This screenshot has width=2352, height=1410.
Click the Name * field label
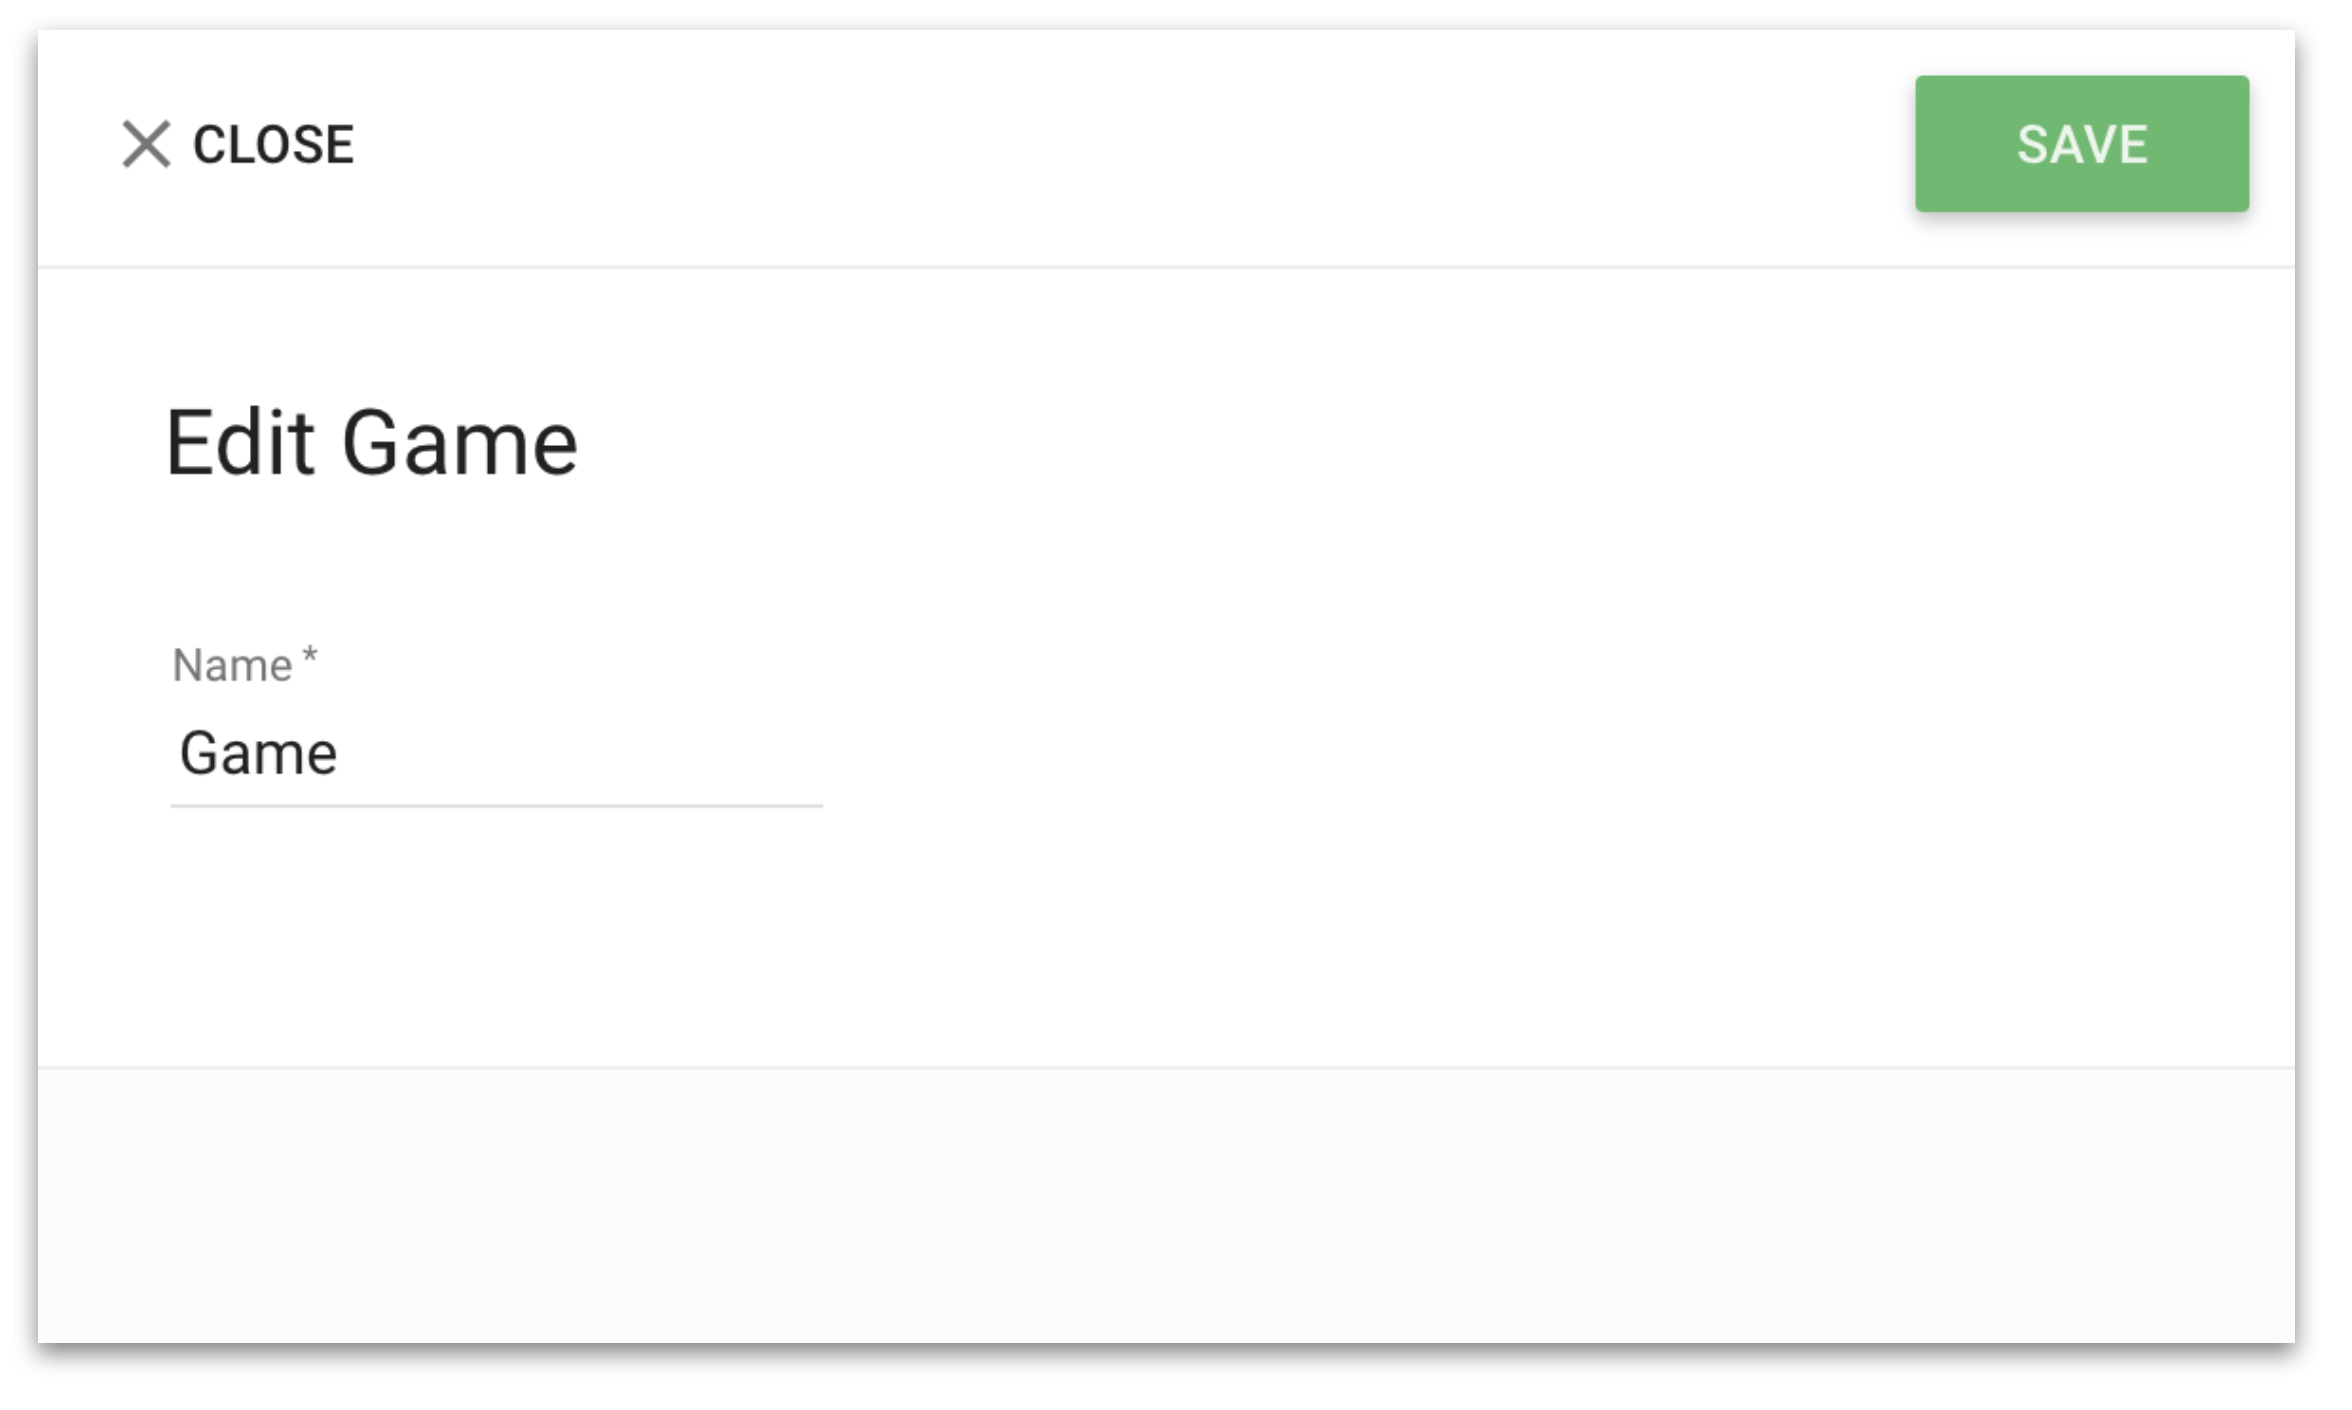(x=244, y=665)
